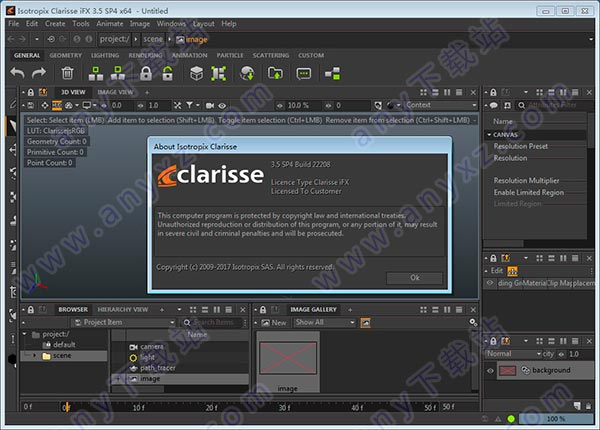Image resolution: width=600 pixels, height=430 pixels.
Task: Open the File menu
Action: coord(13,24)
